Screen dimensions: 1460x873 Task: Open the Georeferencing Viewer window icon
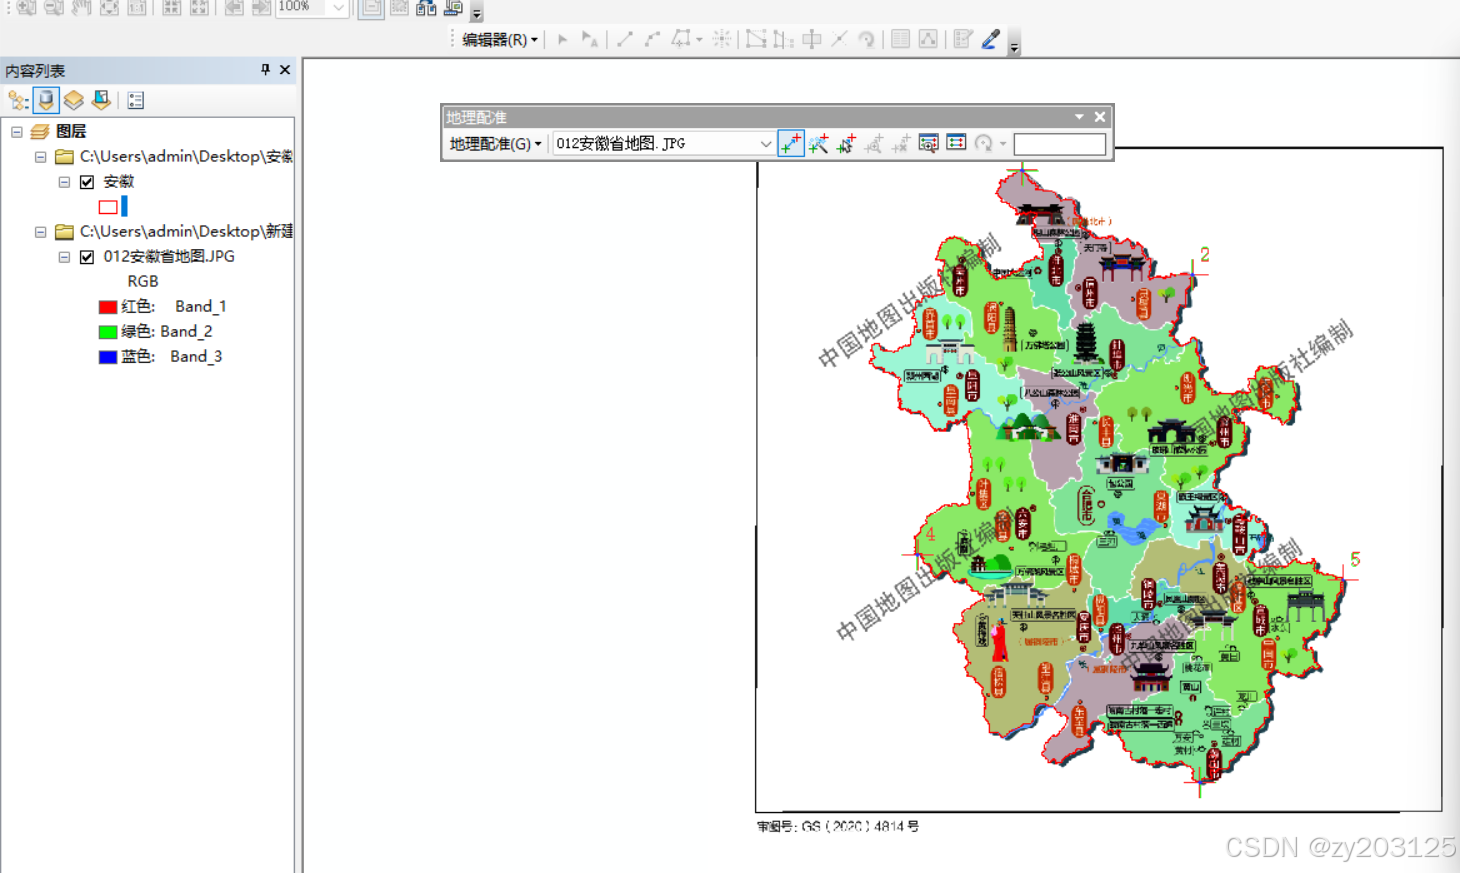[x=928, y=144]
